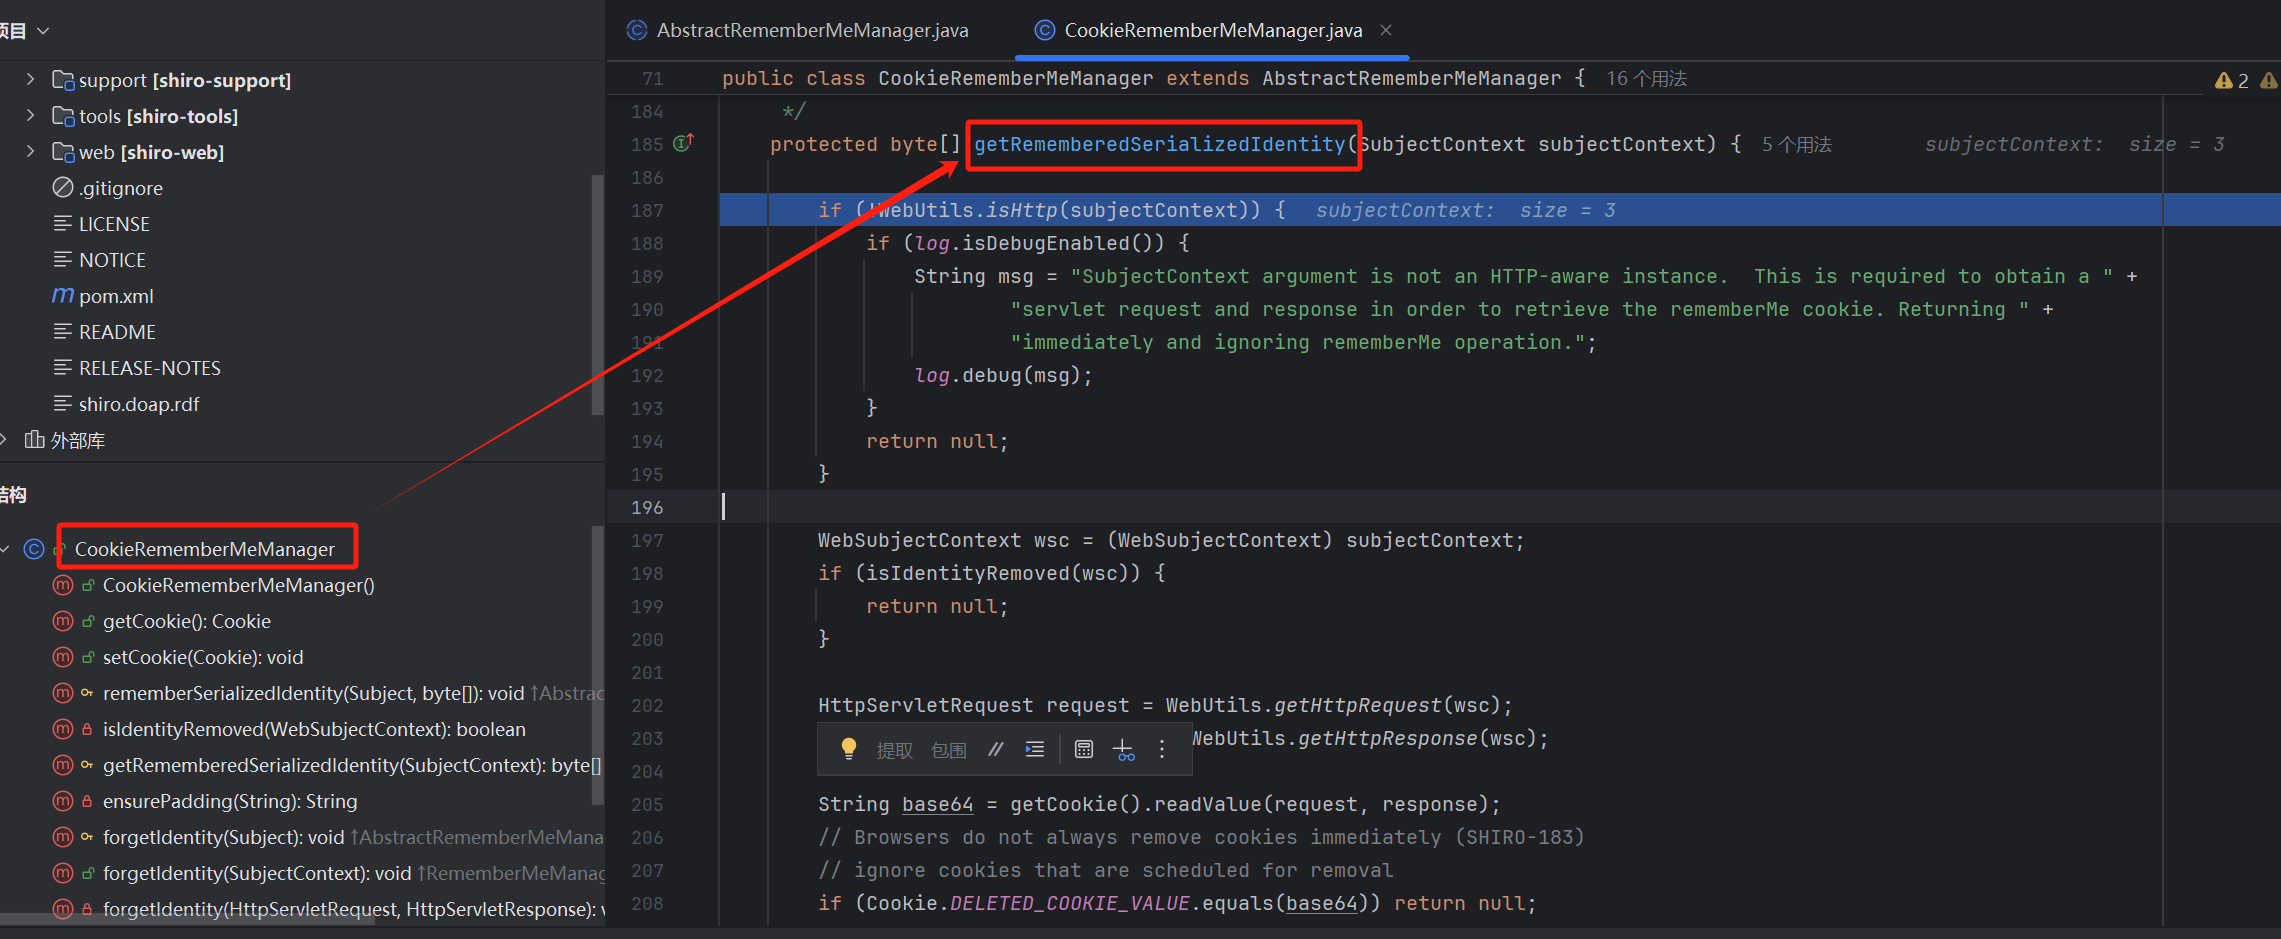Collapse the CookieRememberMeManager structure node
The image size is (2281, 939).
click(x=6, y=549)
